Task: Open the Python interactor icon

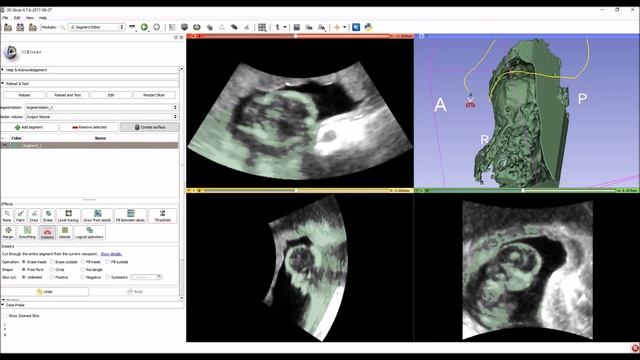Action: pos(369,27)
